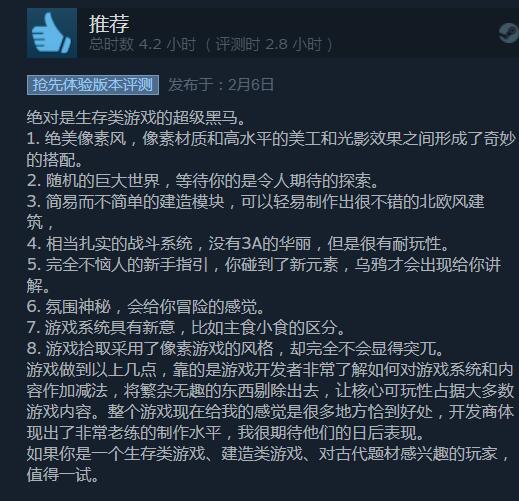The width and height of the screenshot is (519, 501).
Task: Click point 7 about 主食小食的区分
Action: (x=186, y=328)
